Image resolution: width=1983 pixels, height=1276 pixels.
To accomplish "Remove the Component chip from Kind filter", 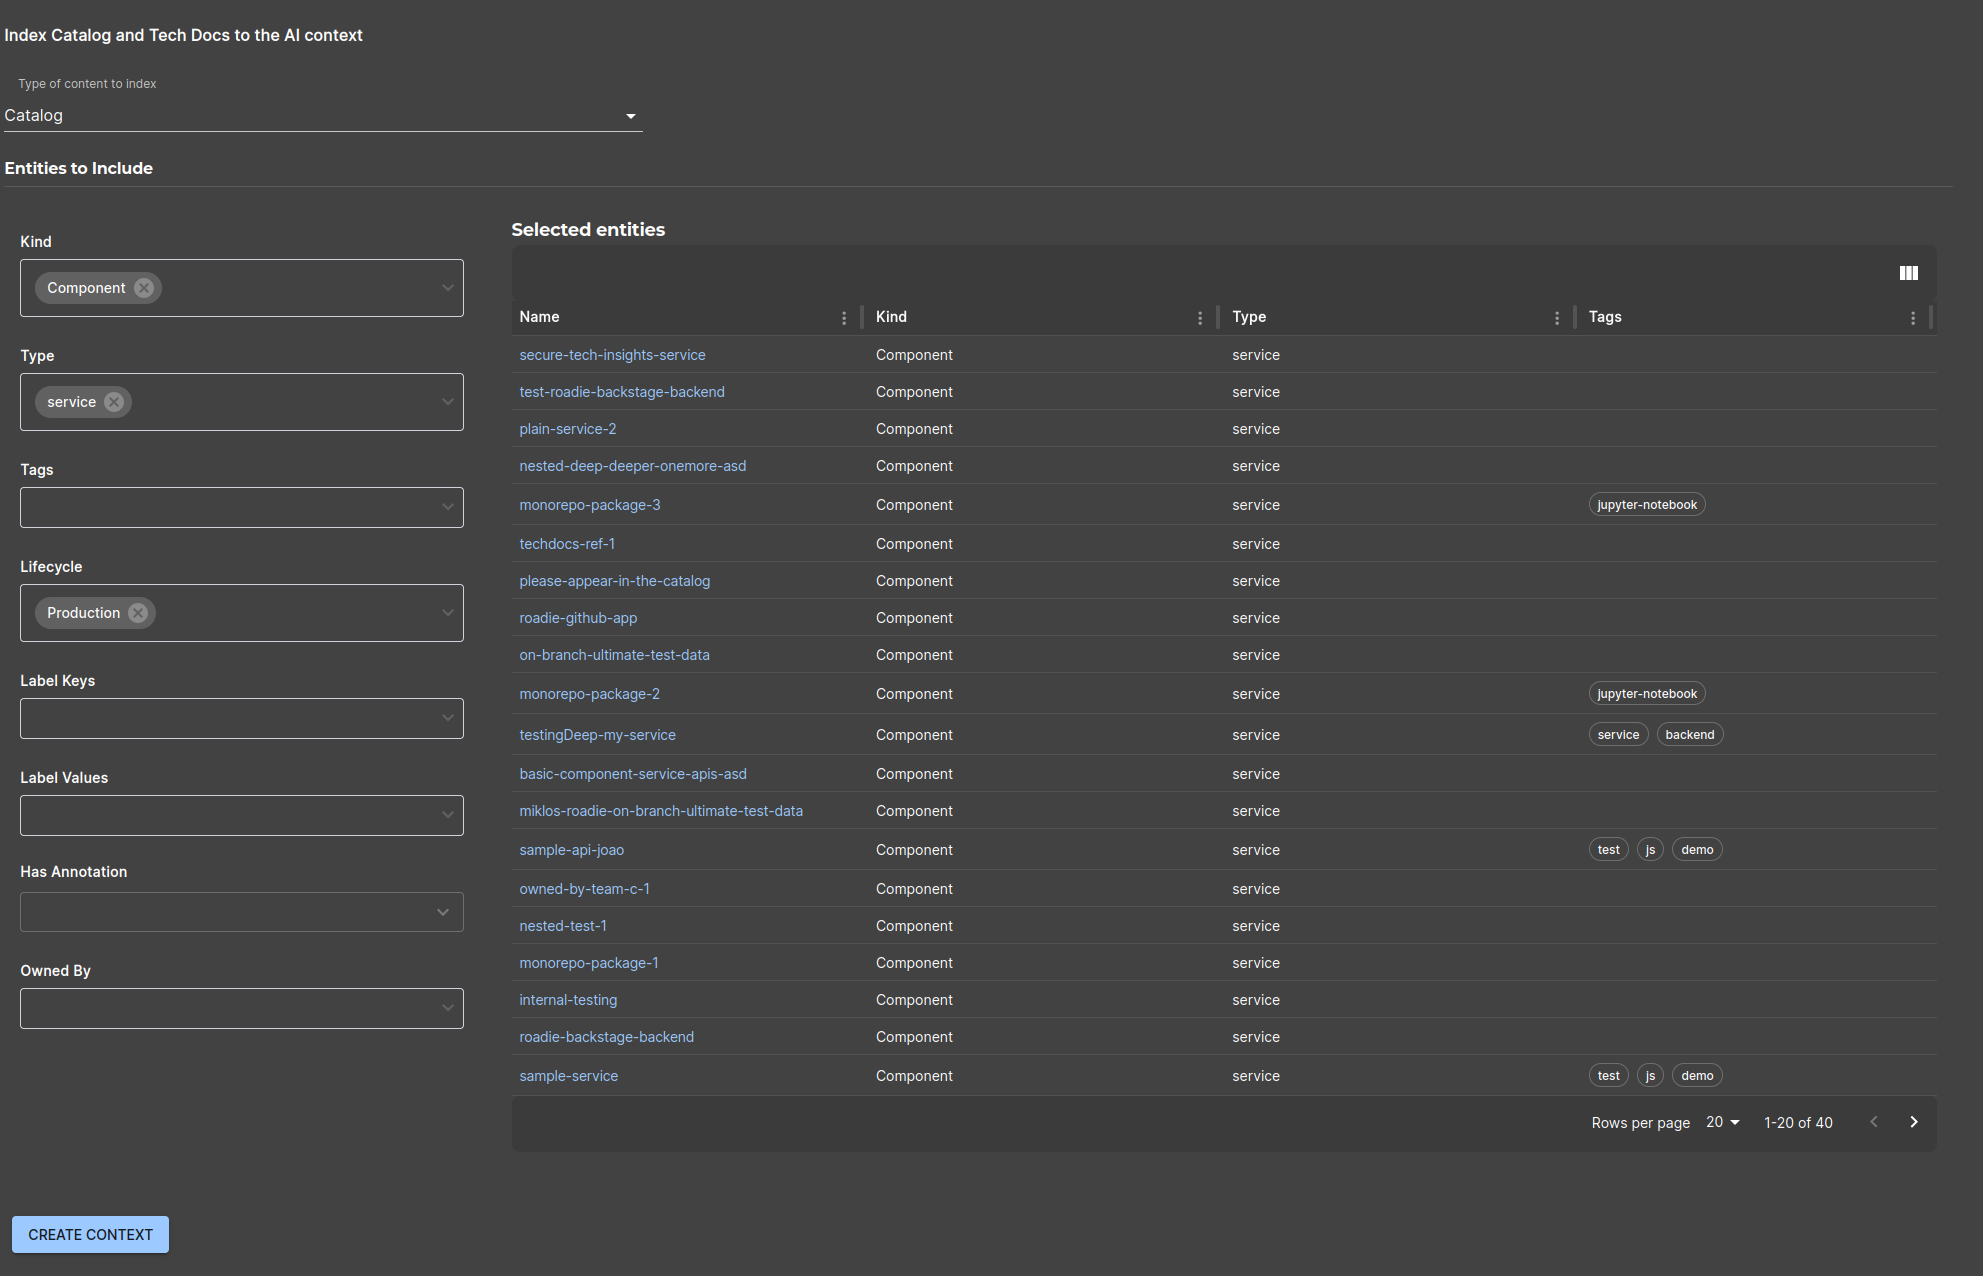I will tap(144, 288).
